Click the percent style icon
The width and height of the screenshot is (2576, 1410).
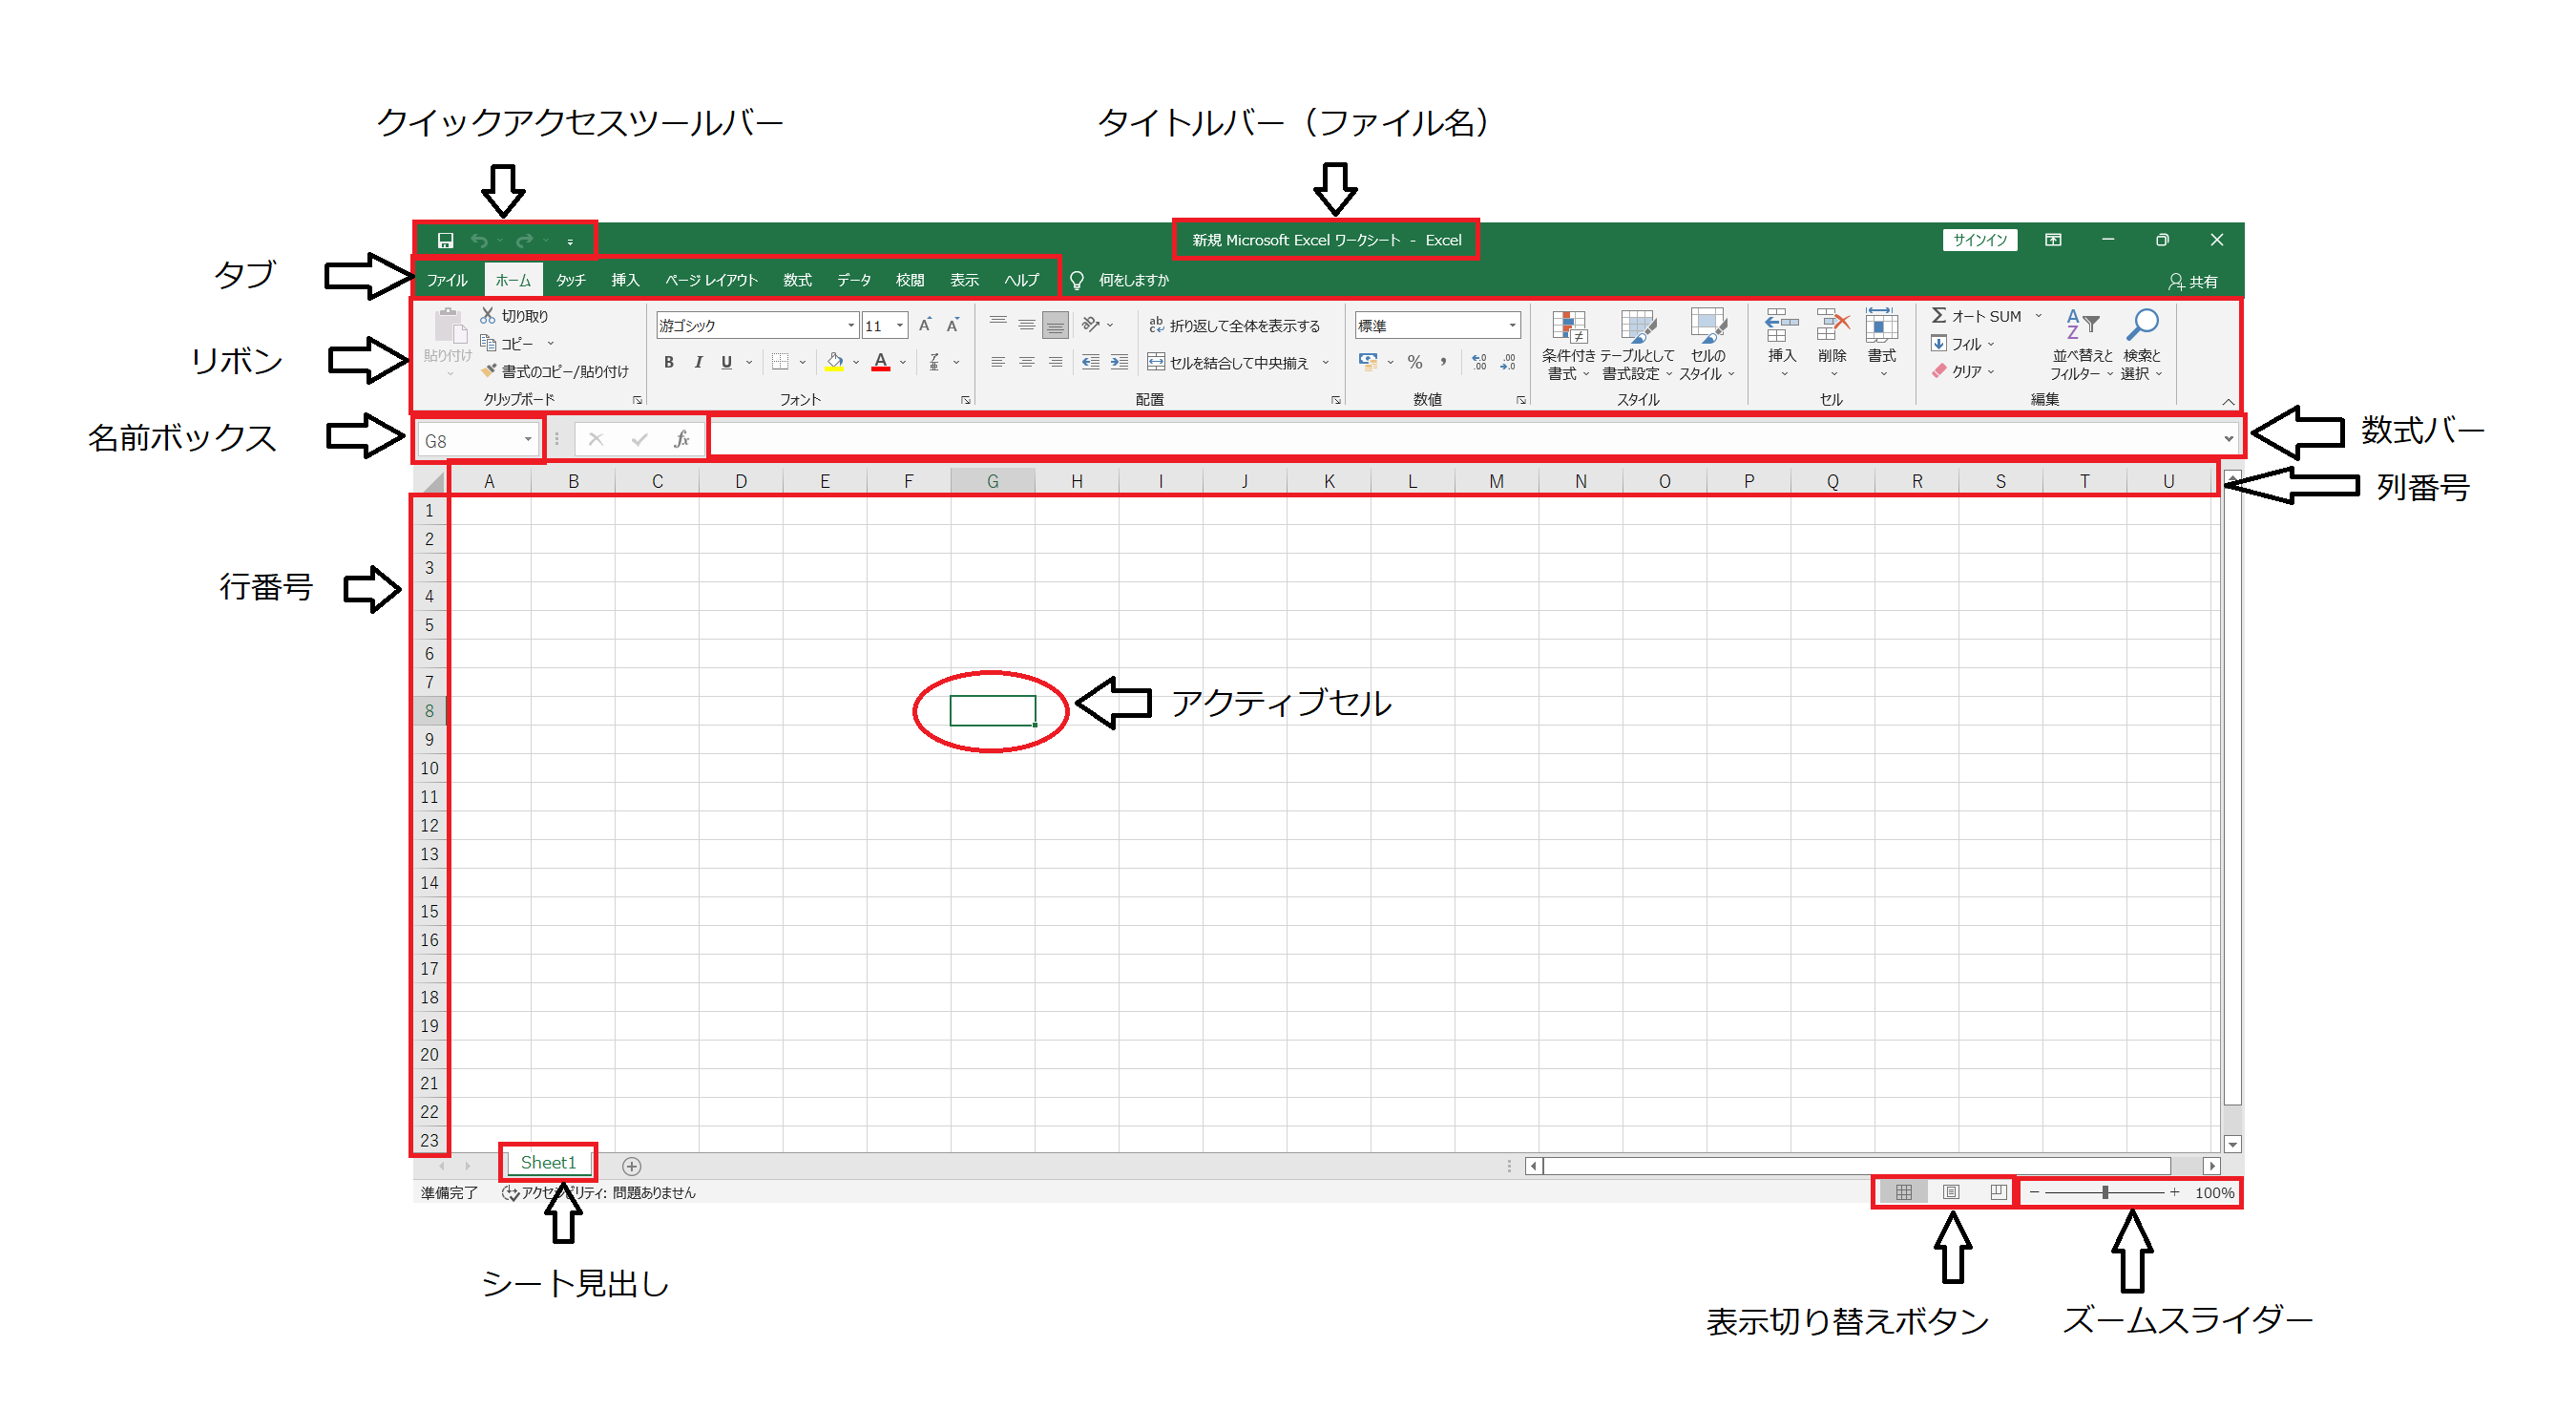(1415, 362)
